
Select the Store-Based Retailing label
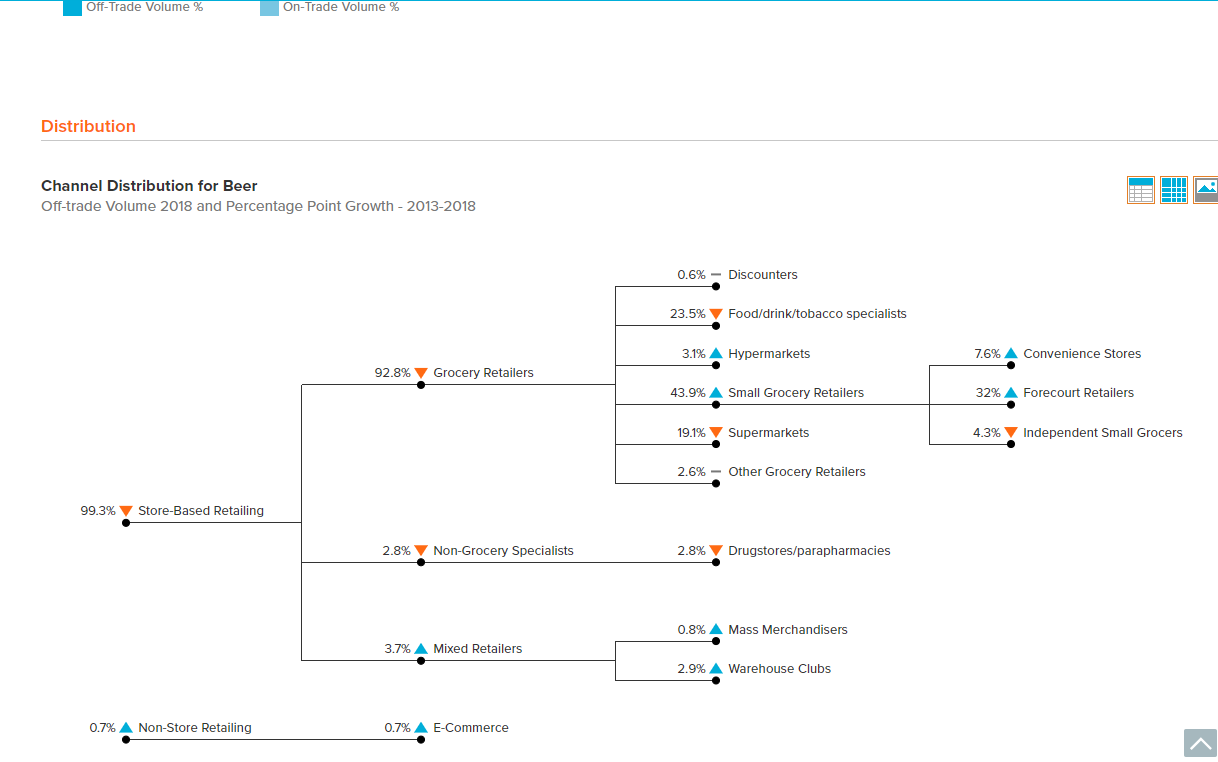point(201,511)
